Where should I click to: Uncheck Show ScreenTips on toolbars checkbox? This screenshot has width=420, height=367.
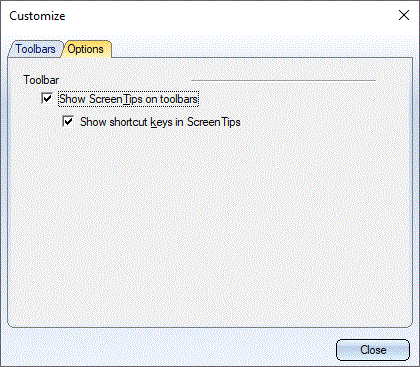(47, 99)
